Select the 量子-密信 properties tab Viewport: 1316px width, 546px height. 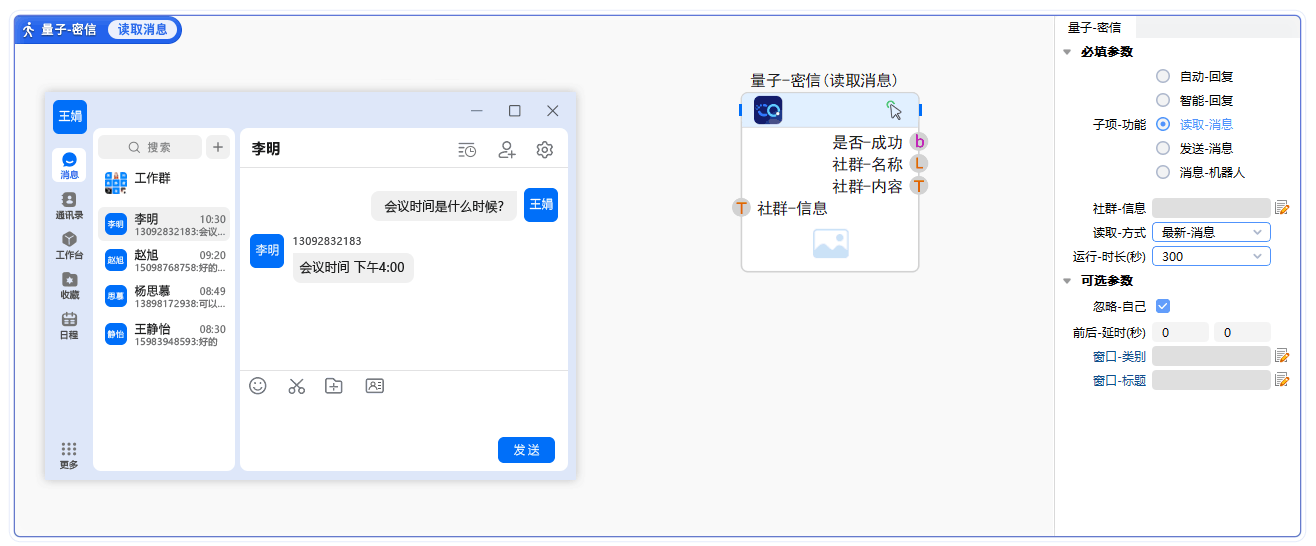tap(1094, 28)
